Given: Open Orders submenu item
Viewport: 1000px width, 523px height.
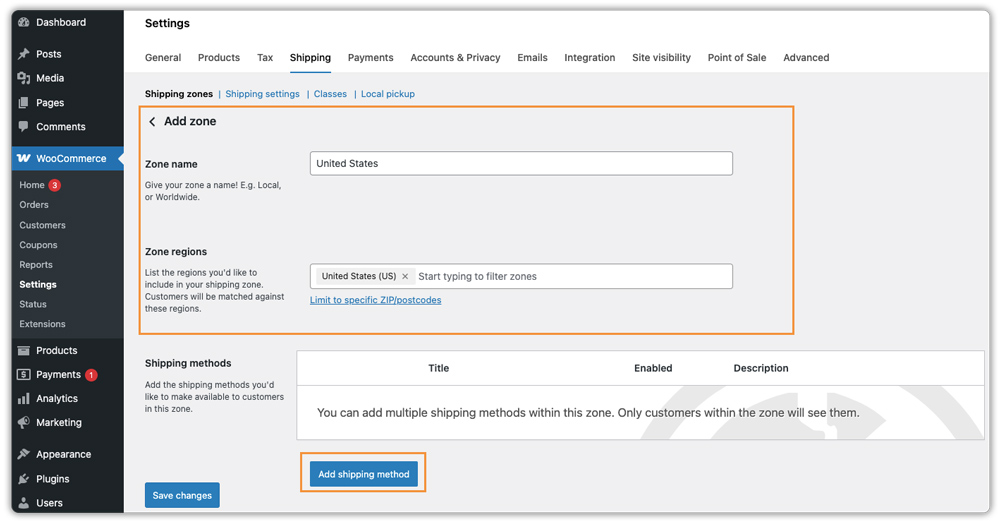Looking at the screenshot, I should pyautogui.click(x=34, y=205).
